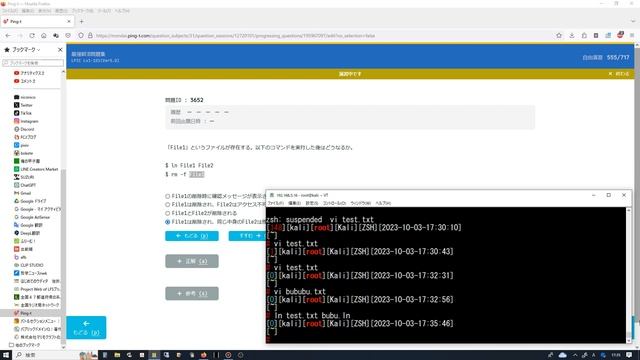Screen dimensions: 640x360
Task: Open the OneDrive cloud tray icon
Action: coord(562,355)
